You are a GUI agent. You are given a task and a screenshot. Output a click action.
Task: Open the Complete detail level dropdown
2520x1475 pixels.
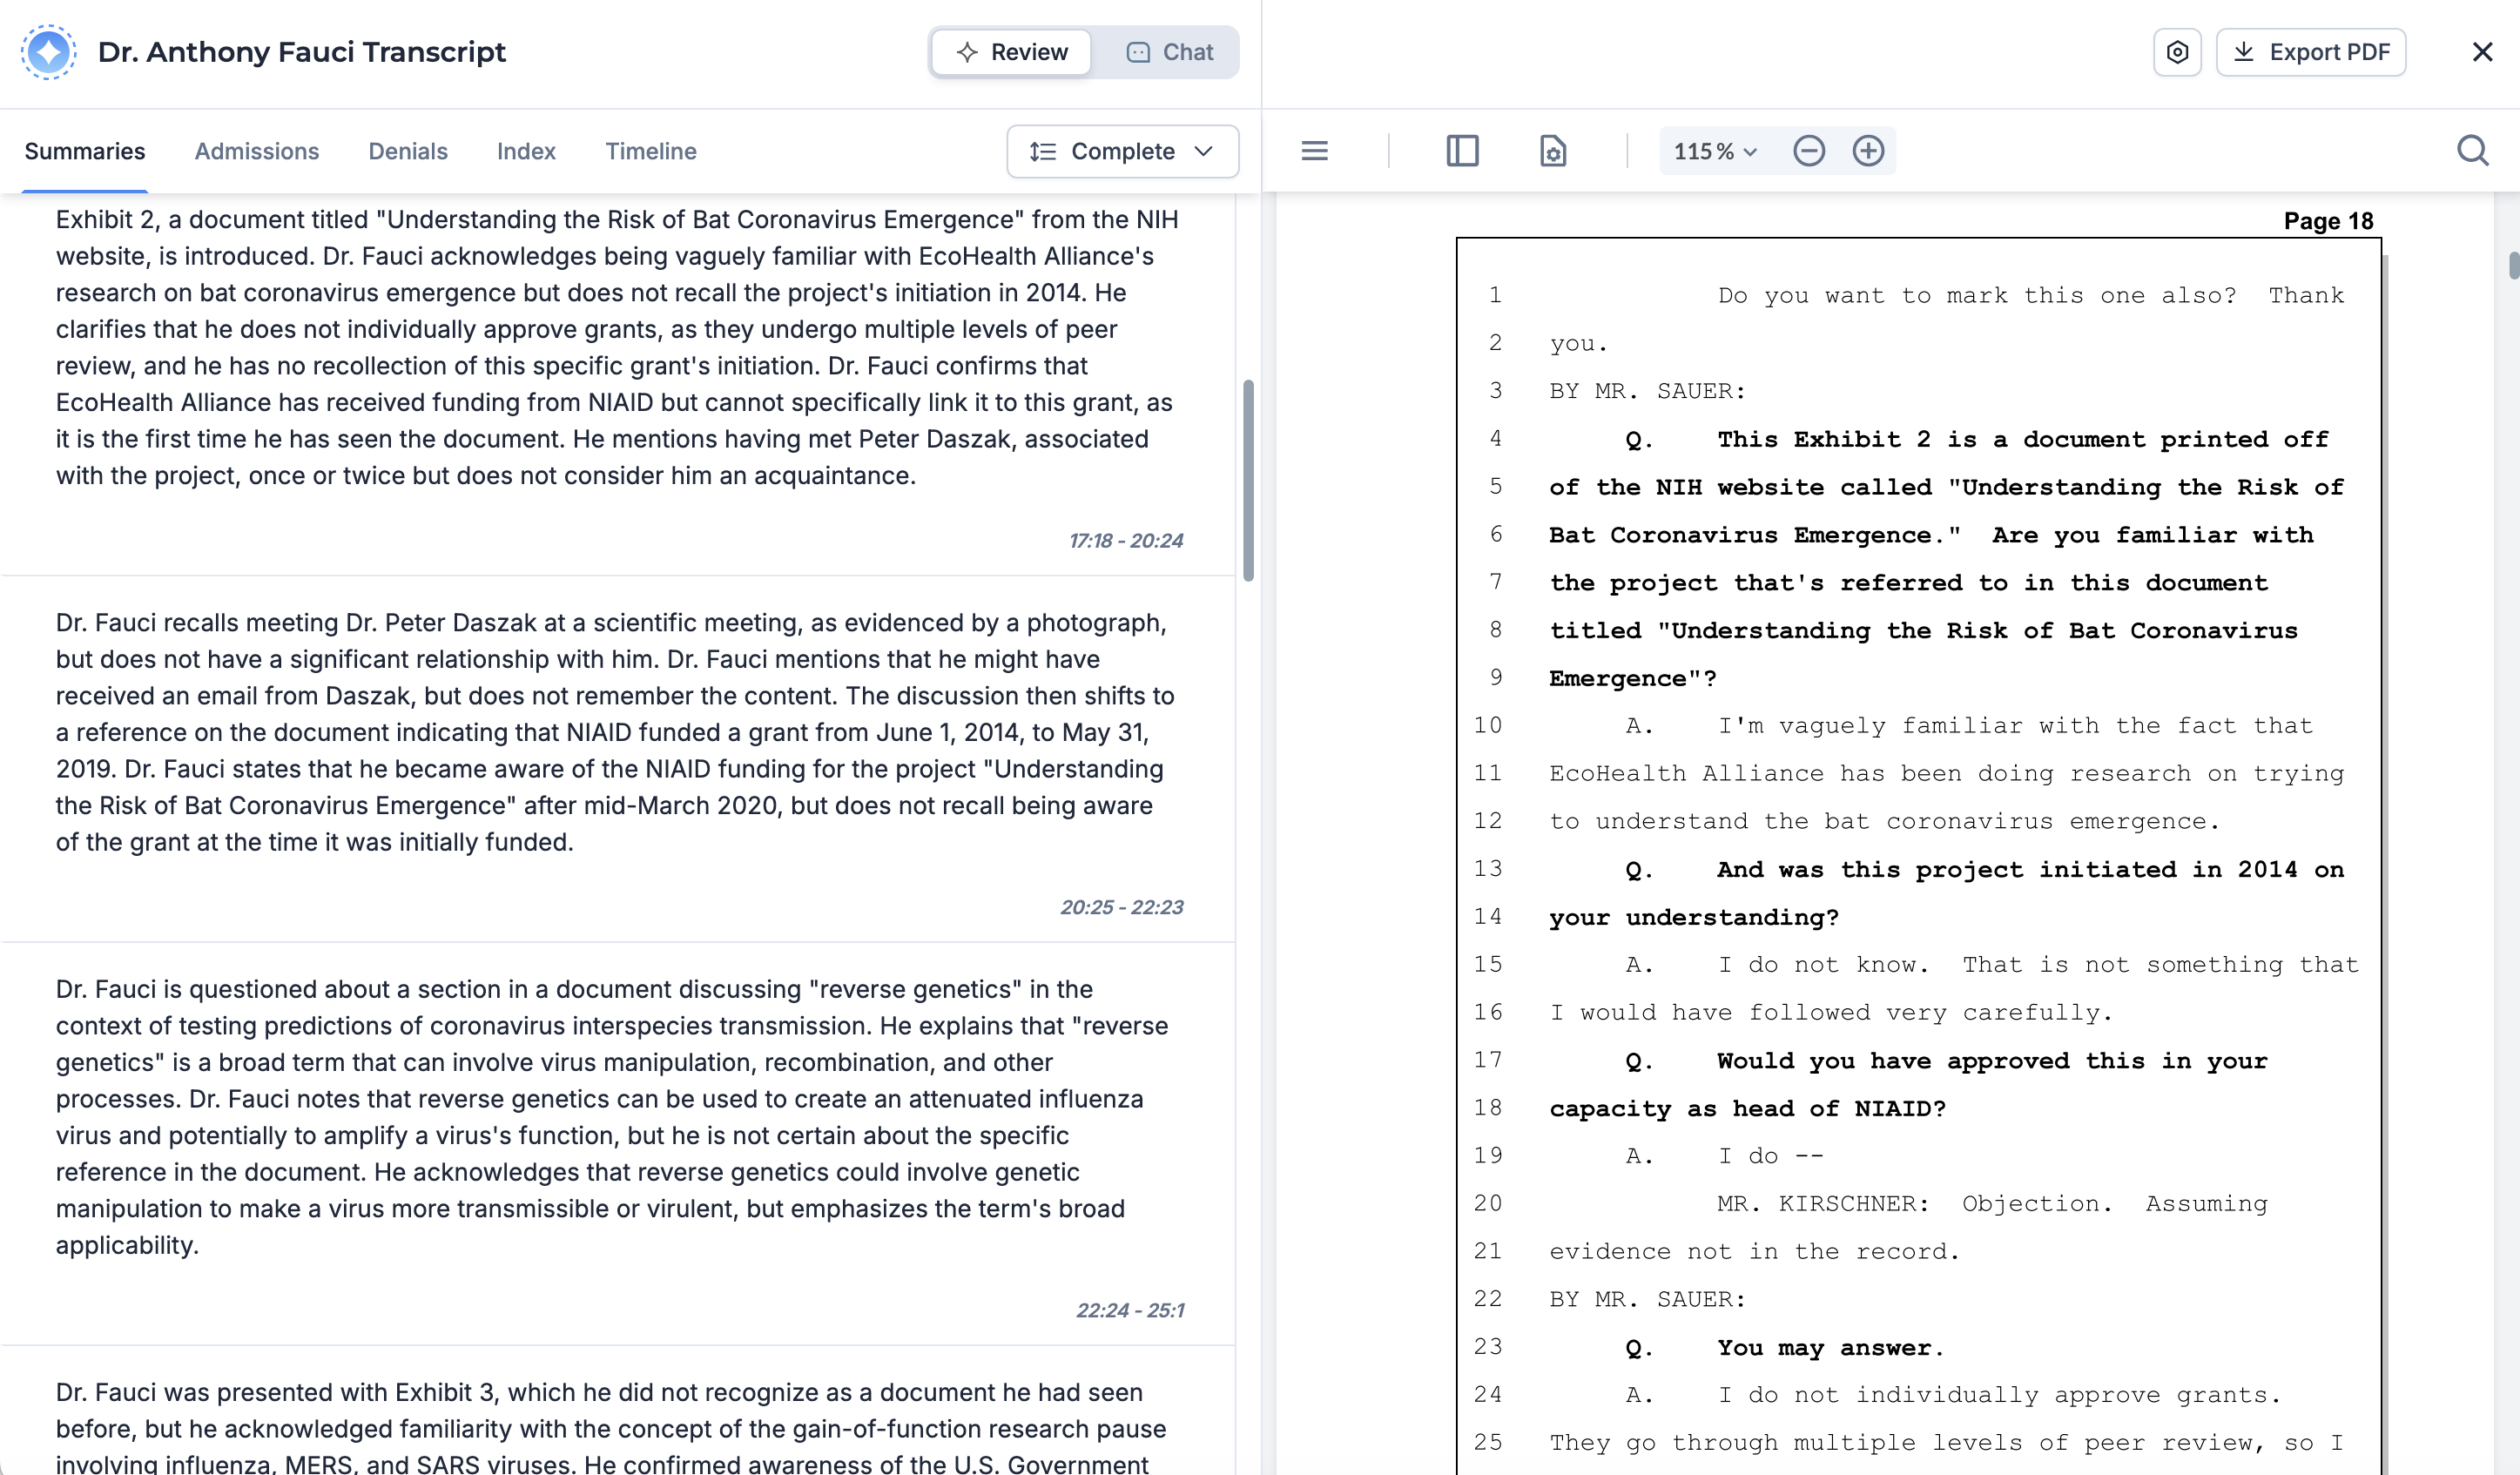click(x=1122, y=151)
